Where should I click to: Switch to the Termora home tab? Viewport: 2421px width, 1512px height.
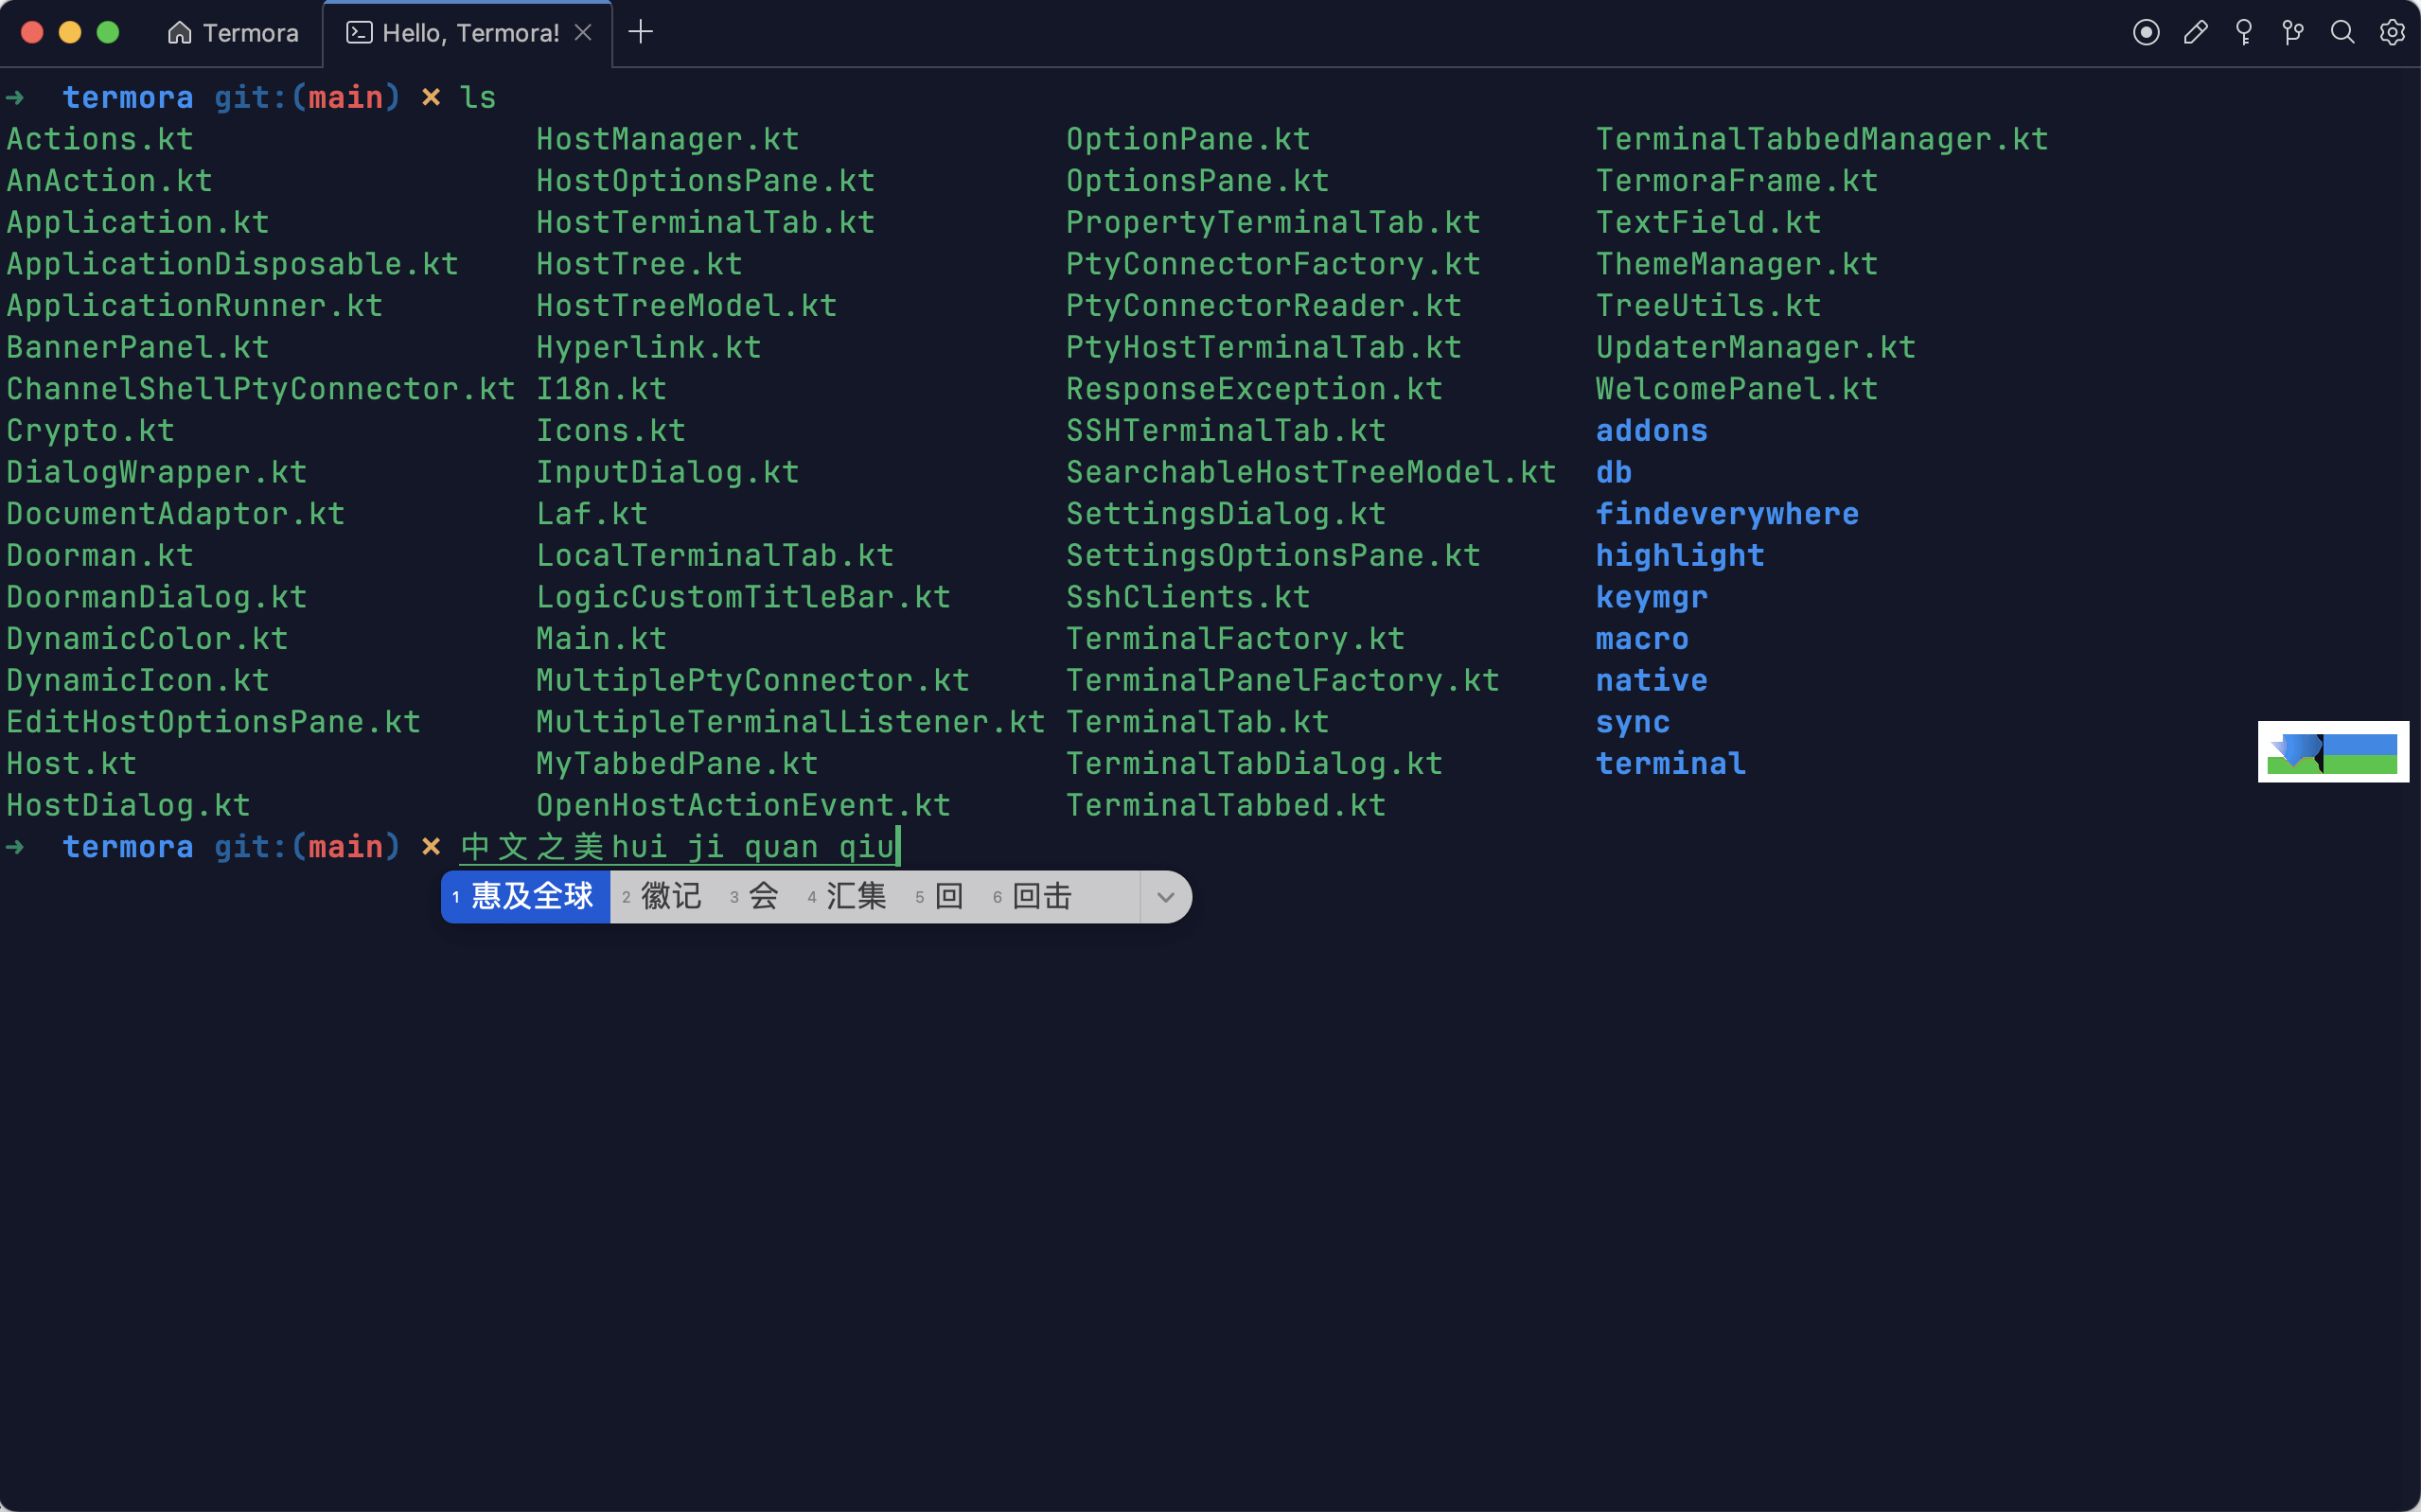click(232, 33)
